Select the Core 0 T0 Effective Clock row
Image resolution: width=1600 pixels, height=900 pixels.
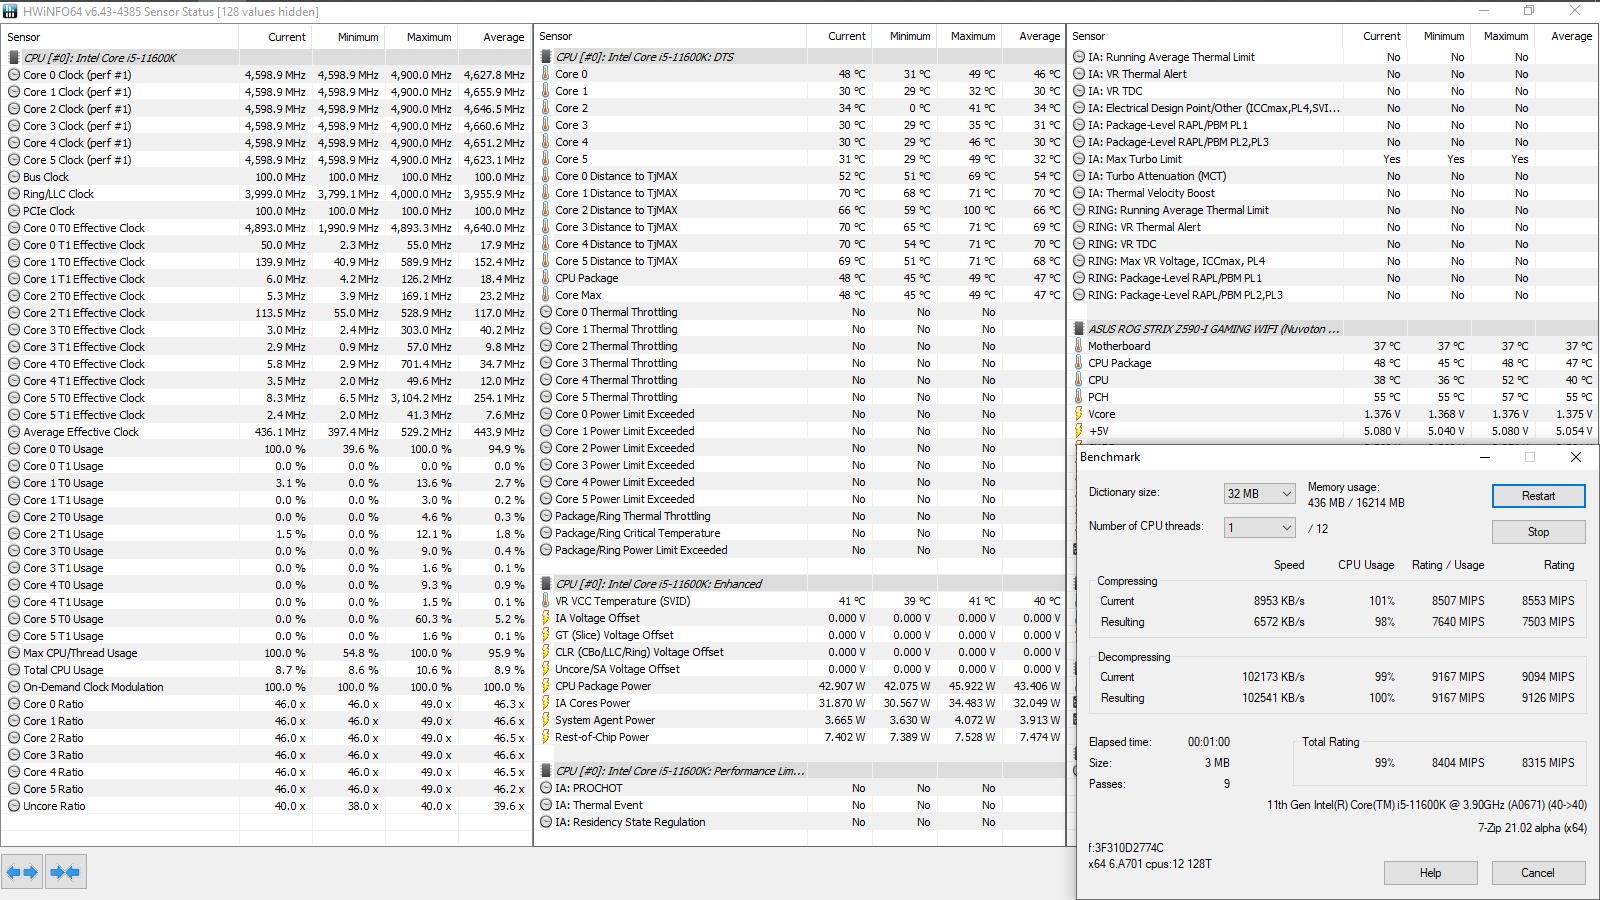coord(266,228)
